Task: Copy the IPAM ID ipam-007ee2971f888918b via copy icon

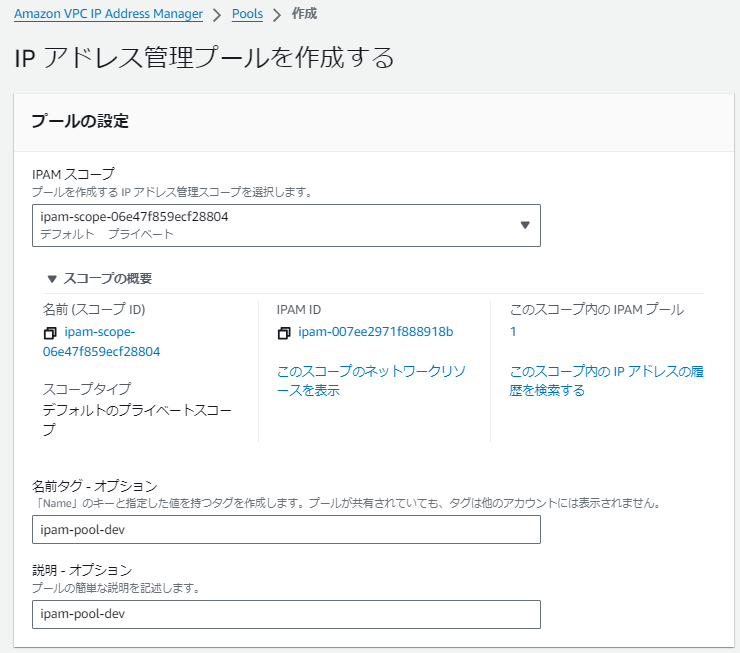Action: tap(284, 333)
